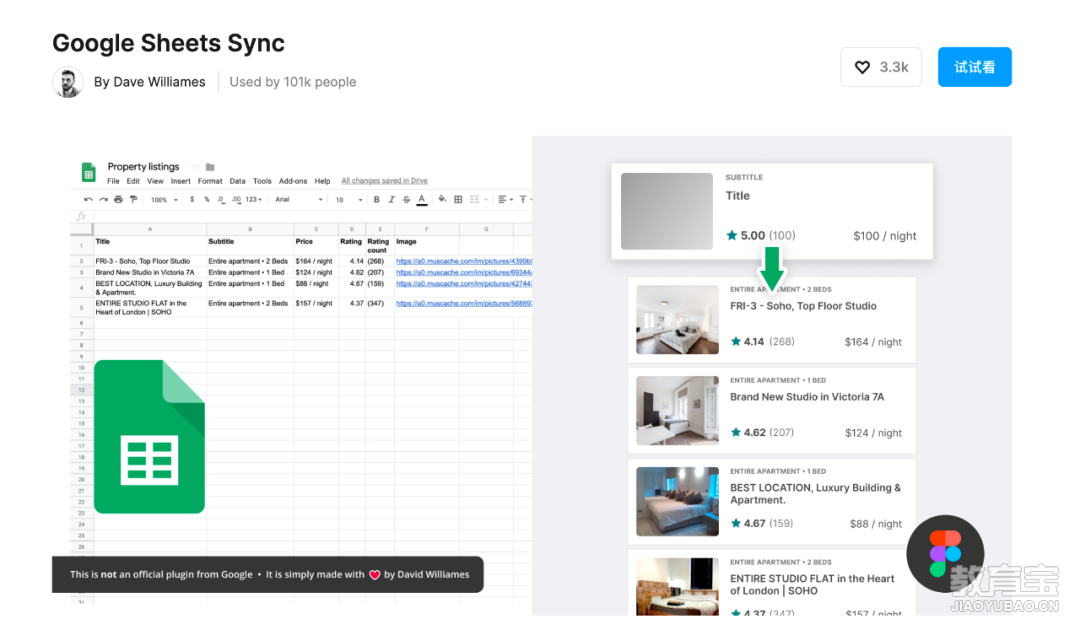Click the 'FRI-3 - Soho, Top Floor Studio' listing photo
This screenshot has height=635, width=1080.
677,320
